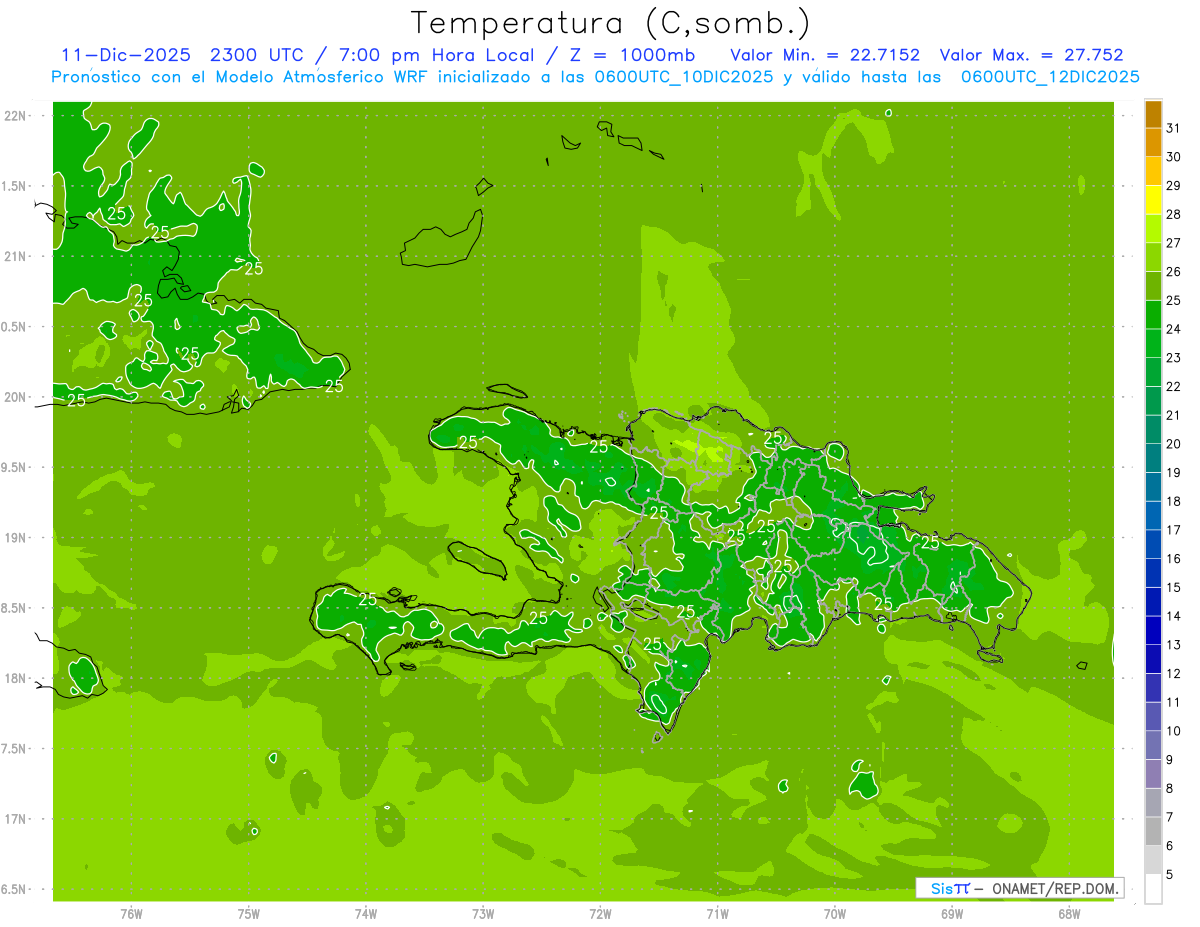
Task: Click the pressure level text "Z = 1000mb"
Action: point(632,55)
